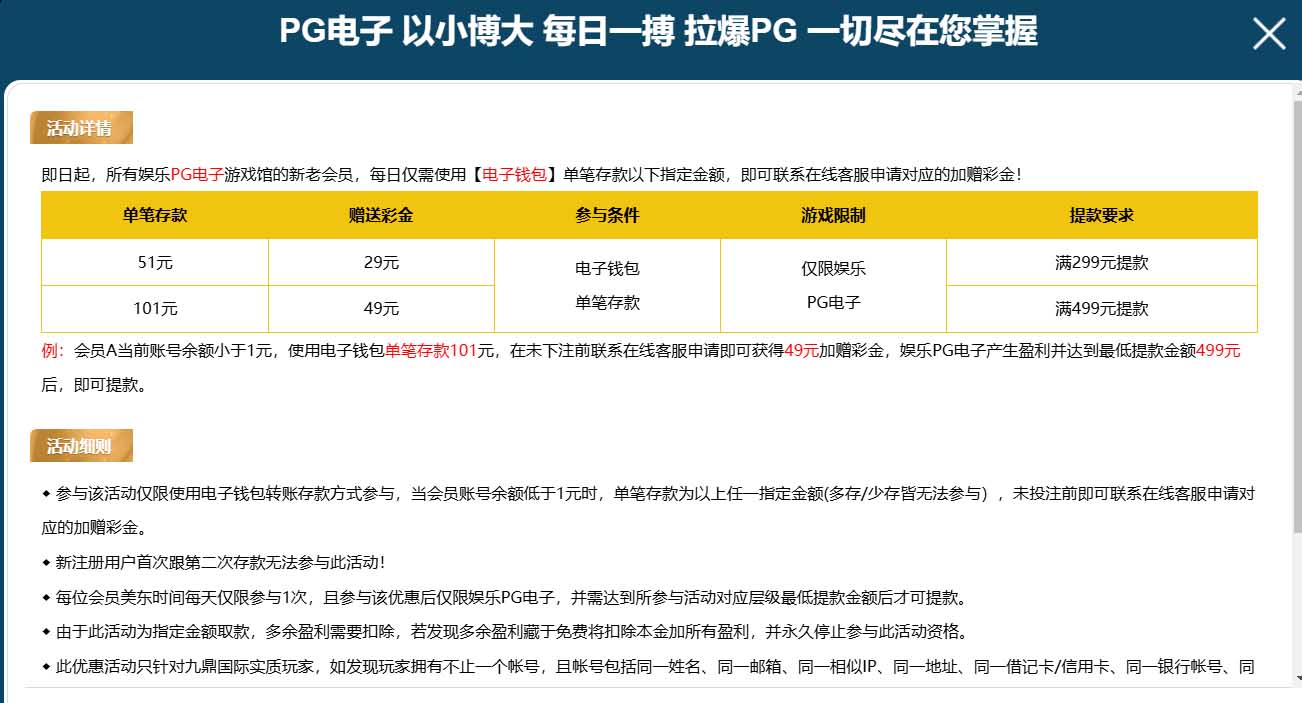This screenshot has height=703, width=1302.
Task: Click 电子钱包 in the 参与条件 column cell
Action: [x=607, y=269]
